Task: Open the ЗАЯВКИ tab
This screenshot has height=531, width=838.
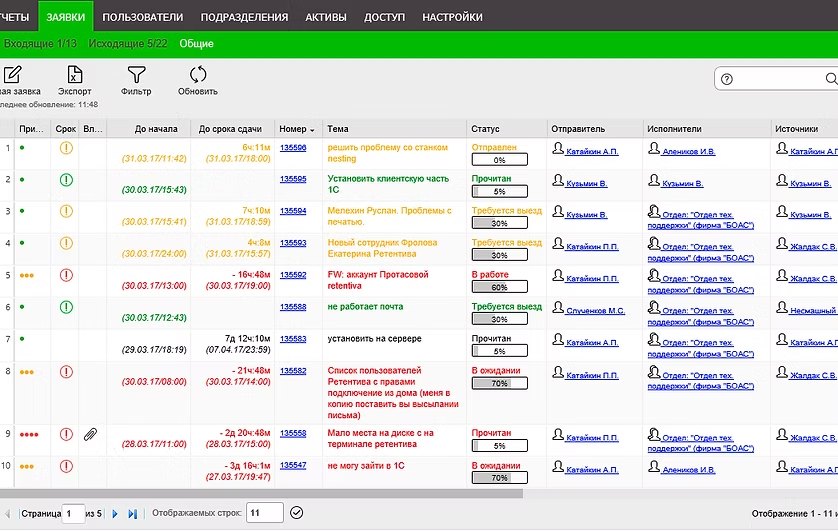Action: pyautogui.click(x=66, y=16)
